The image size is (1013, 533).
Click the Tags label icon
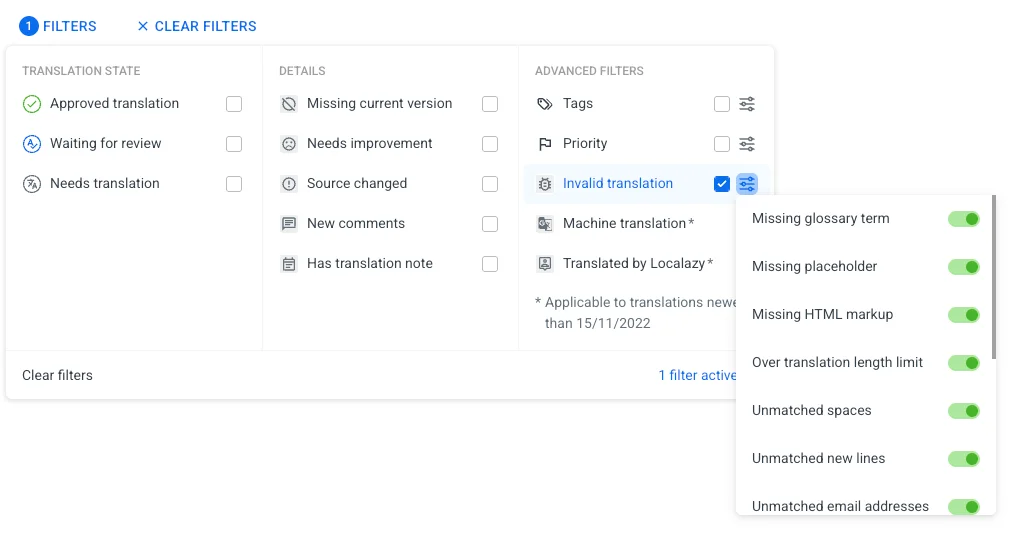click(545, 104)
